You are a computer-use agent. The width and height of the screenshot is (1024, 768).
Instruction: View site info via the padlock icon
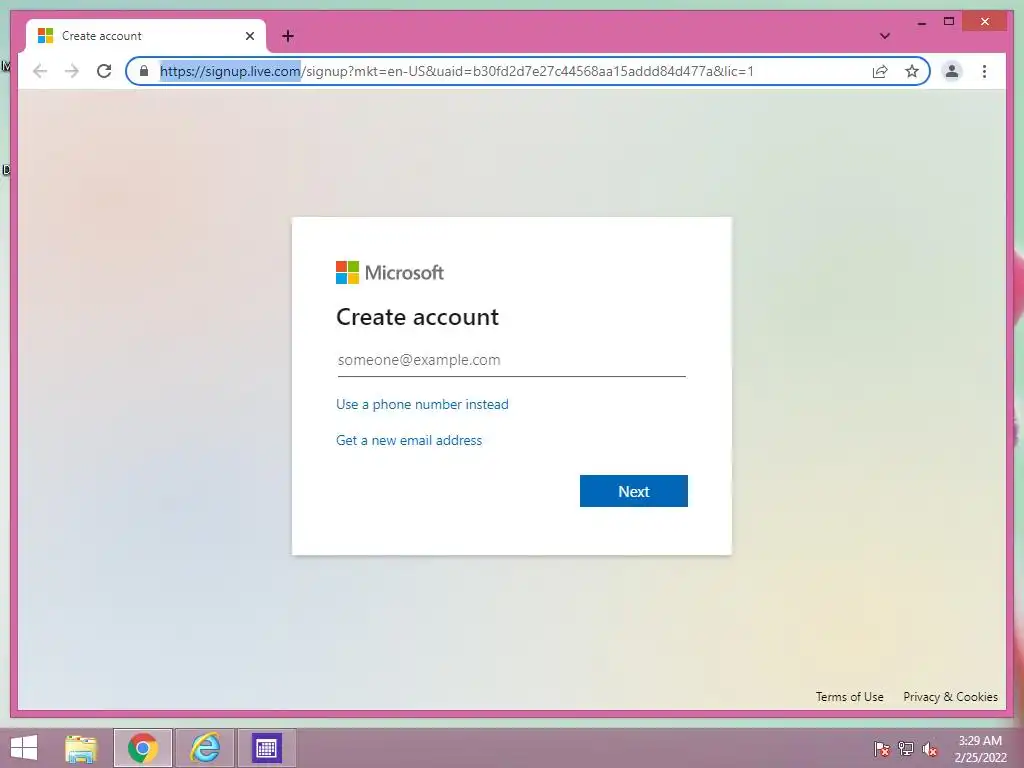(144, 71)
